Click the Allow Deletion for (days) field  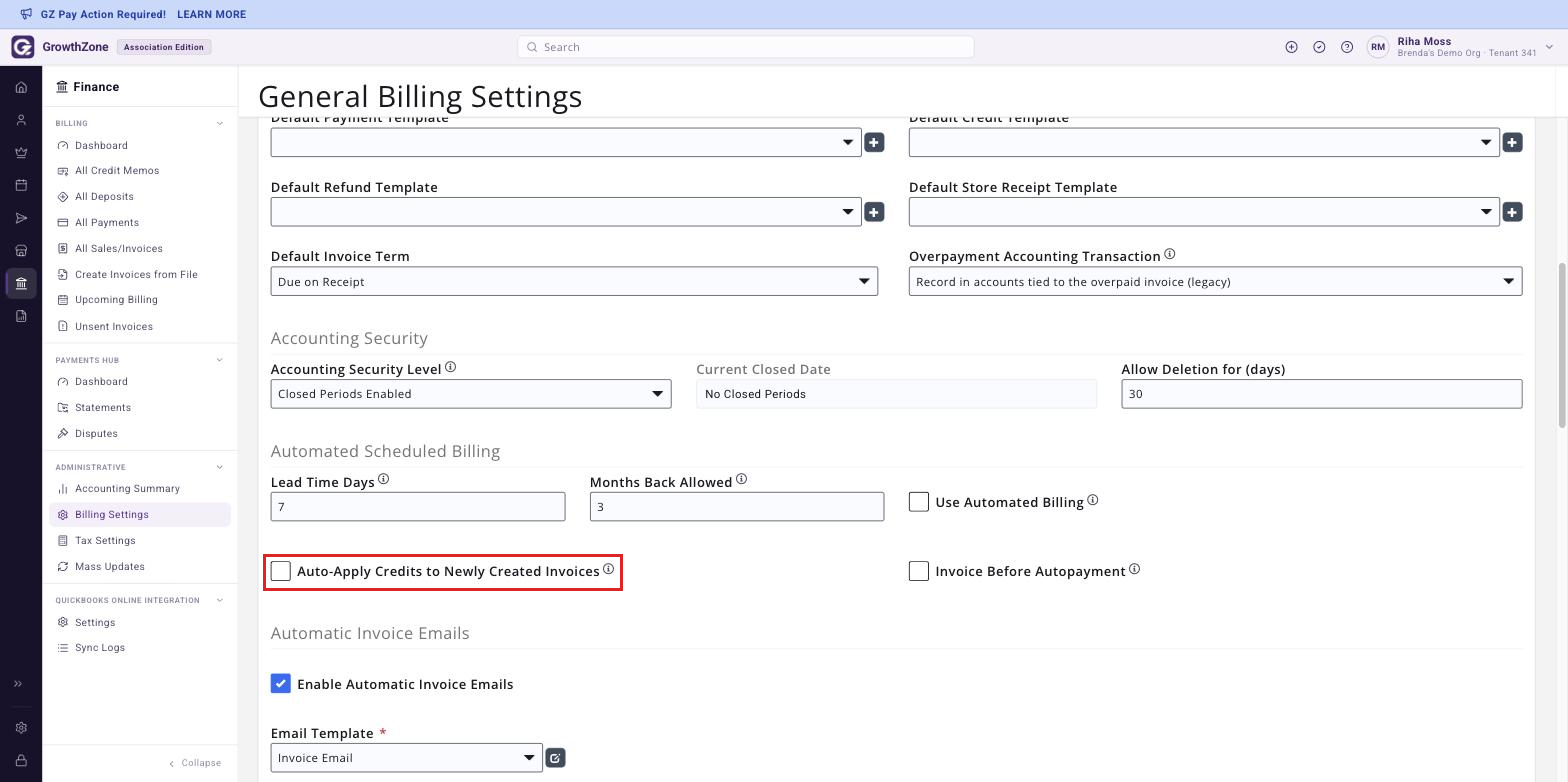[1321, 394]
